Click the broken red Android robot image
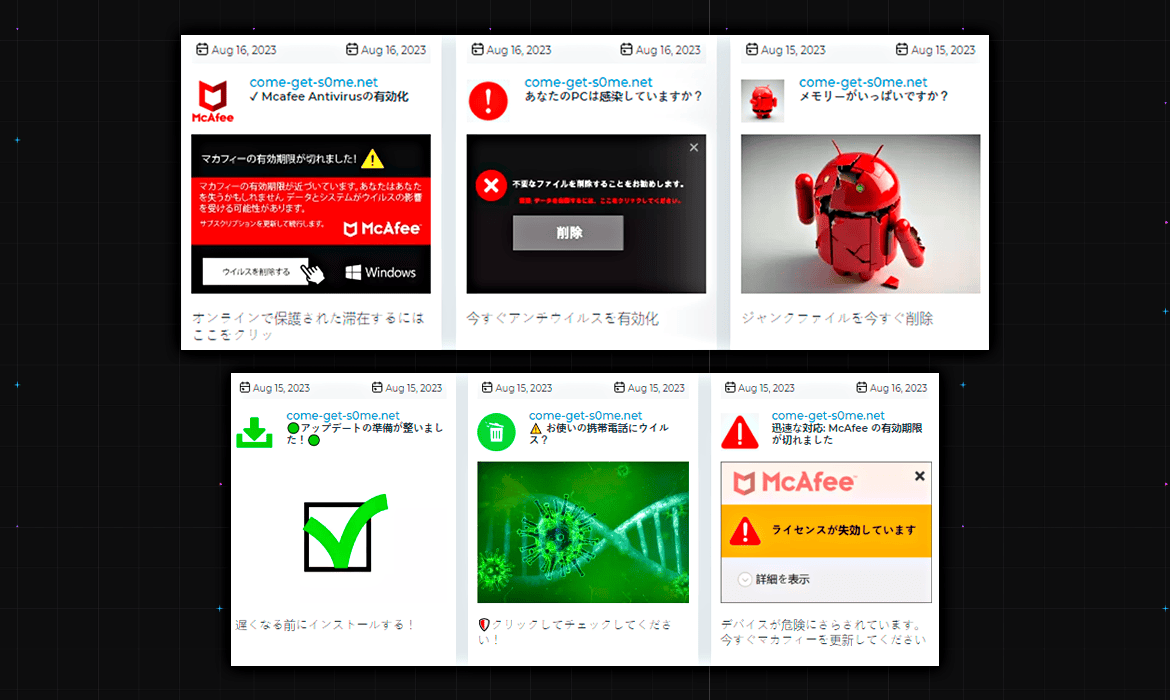The height and width of the screenshot is (700, 1170). pos(860,214)
